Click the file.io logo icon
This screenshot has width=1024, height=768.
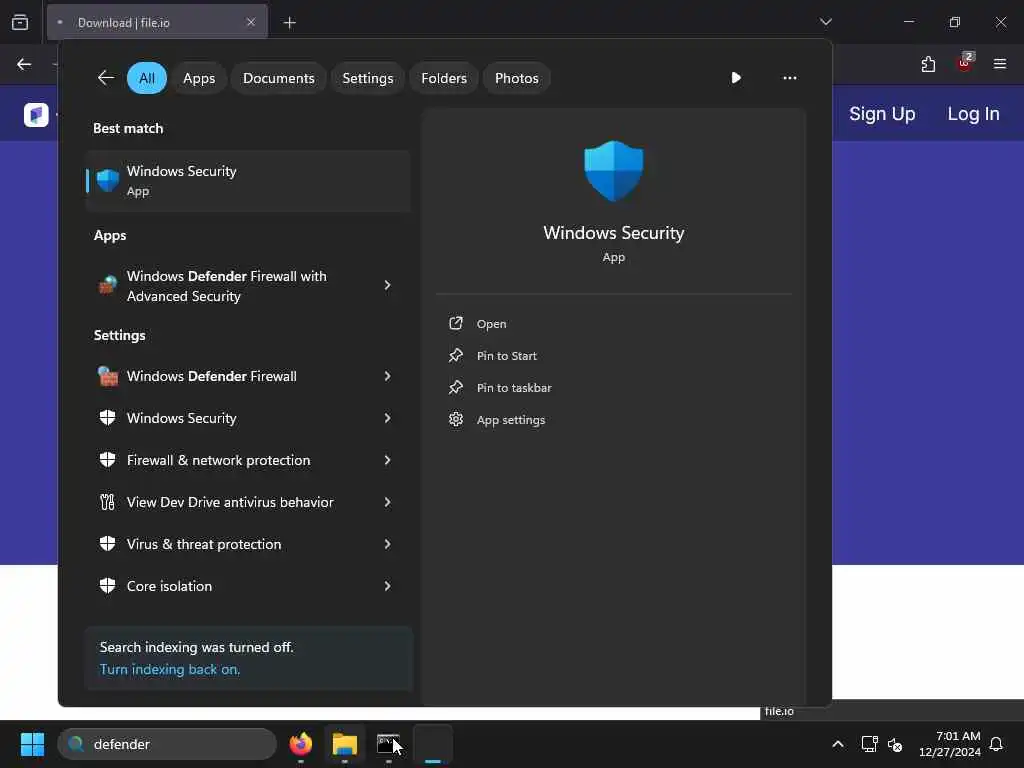coord(37,115)
